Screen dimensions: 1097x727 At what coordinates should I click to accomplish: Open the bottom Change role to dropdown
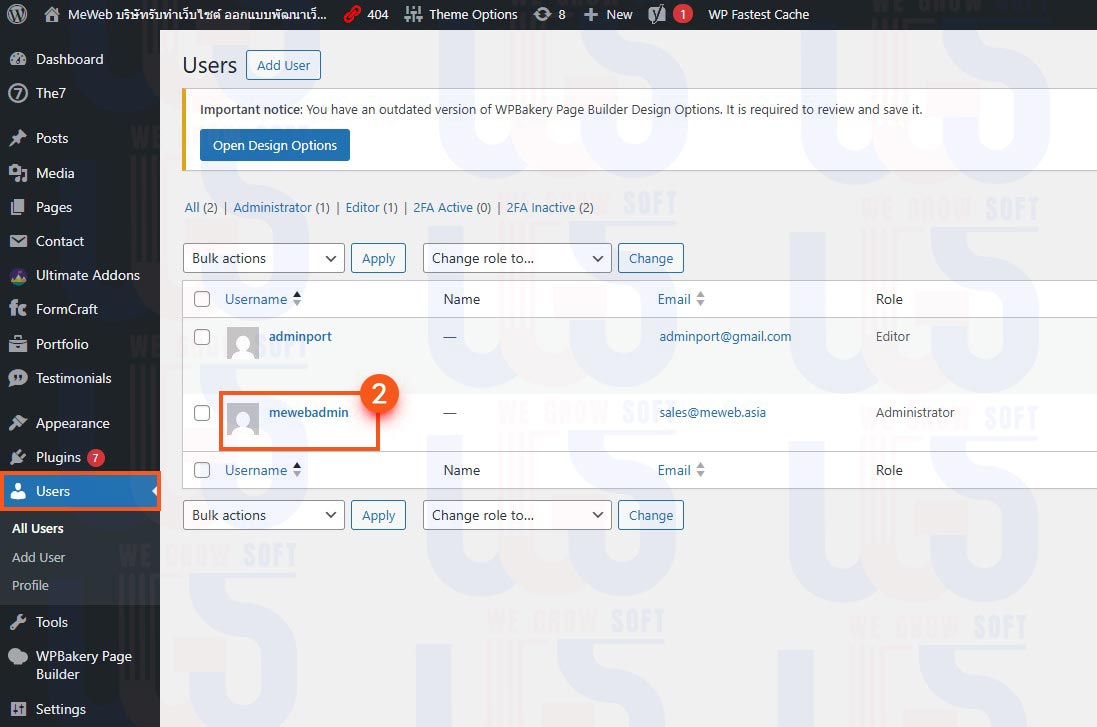click(x=517, y=515)
